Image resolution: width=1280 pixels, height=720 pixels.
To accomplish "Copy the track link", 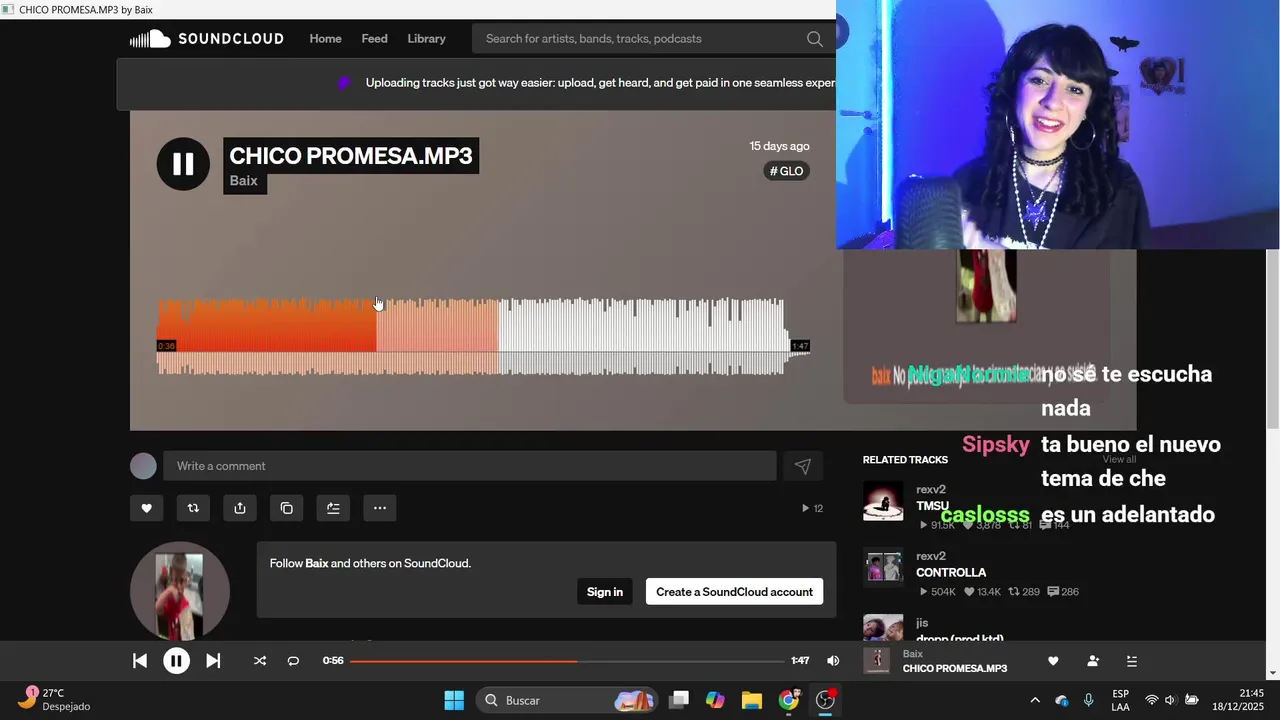I will point(286,508).
